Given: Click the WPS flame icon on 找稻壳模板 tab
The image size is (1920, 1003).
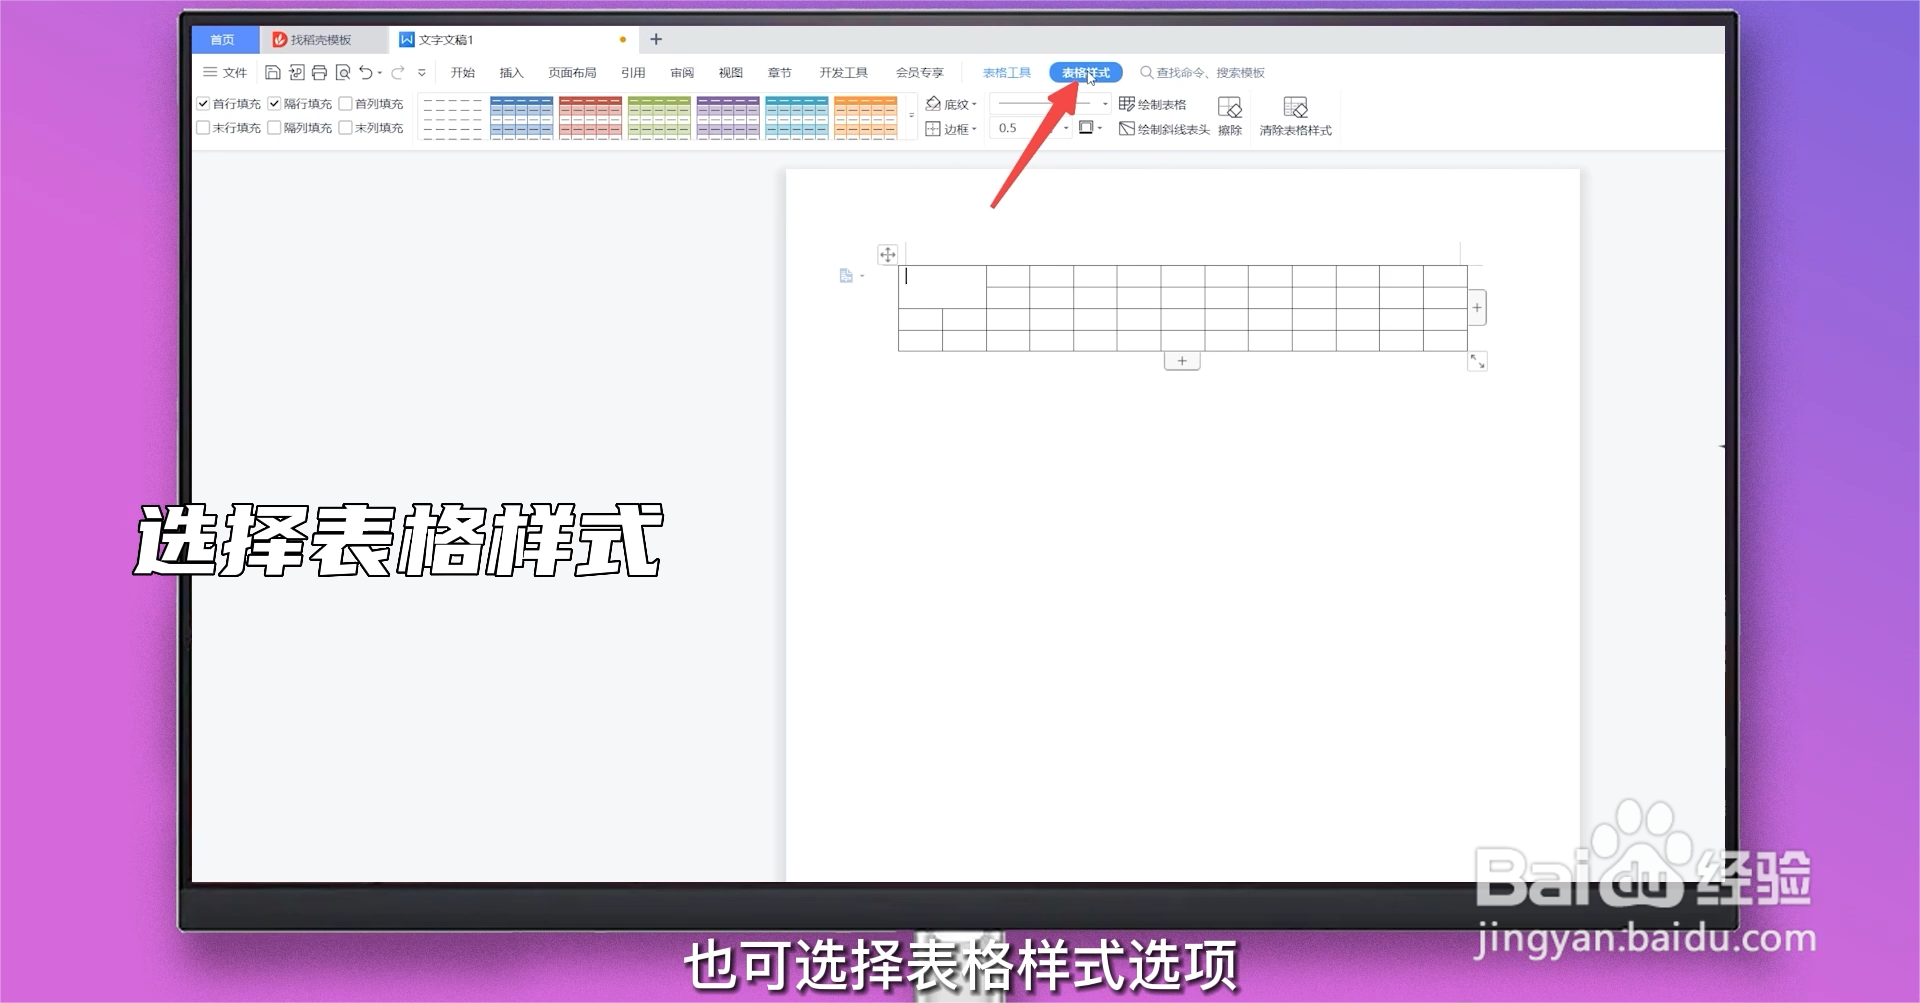Looking at the screenshot, I should click(x=280, y=40).
